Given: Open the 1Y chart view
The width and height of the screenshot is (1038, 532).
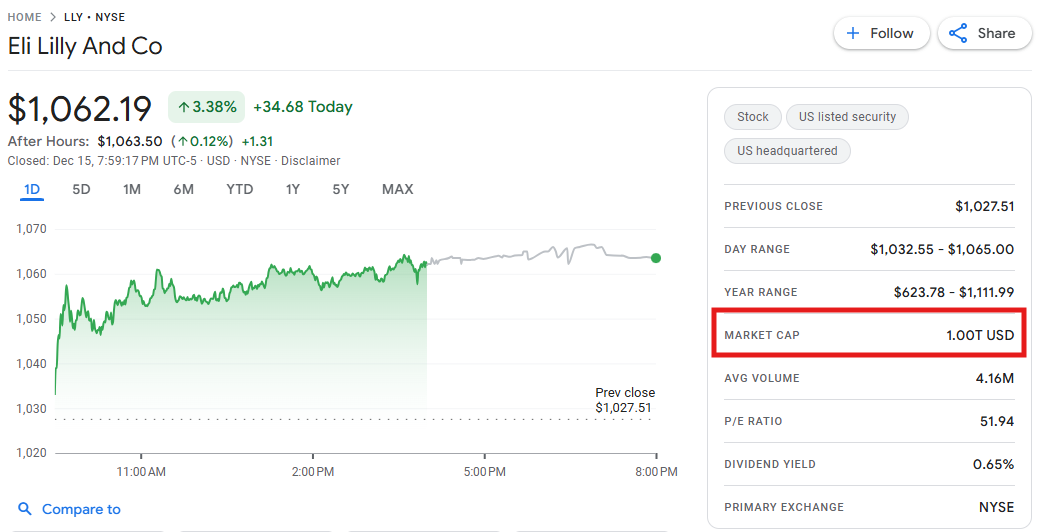Looking at the screenshot, I should click(x=293, y=189).
